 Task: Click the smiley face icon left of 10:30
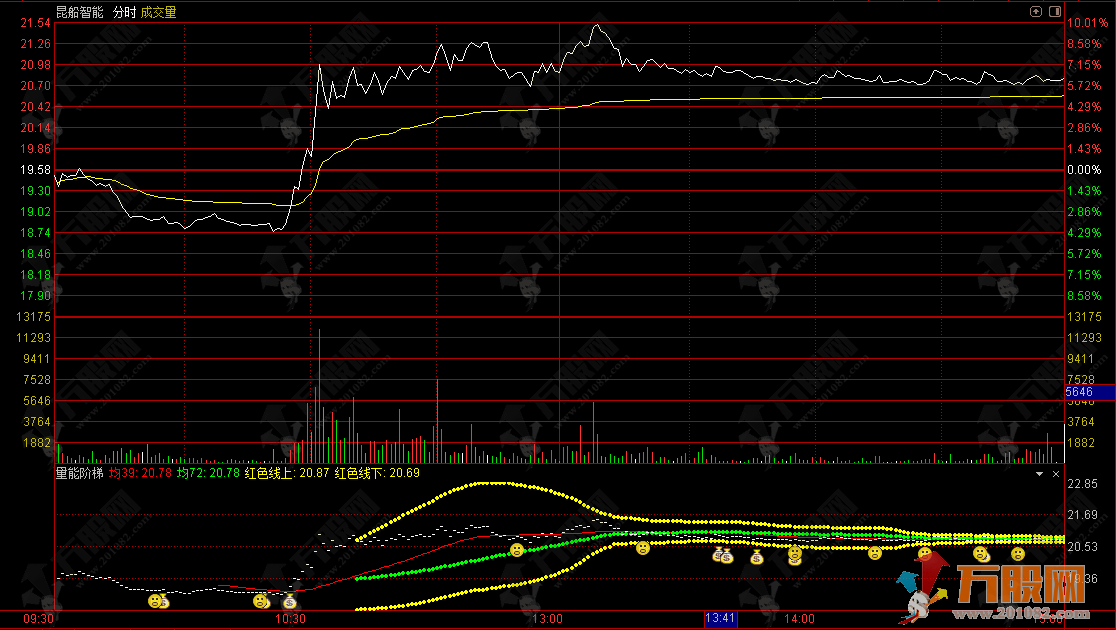[x=261, y=601]
